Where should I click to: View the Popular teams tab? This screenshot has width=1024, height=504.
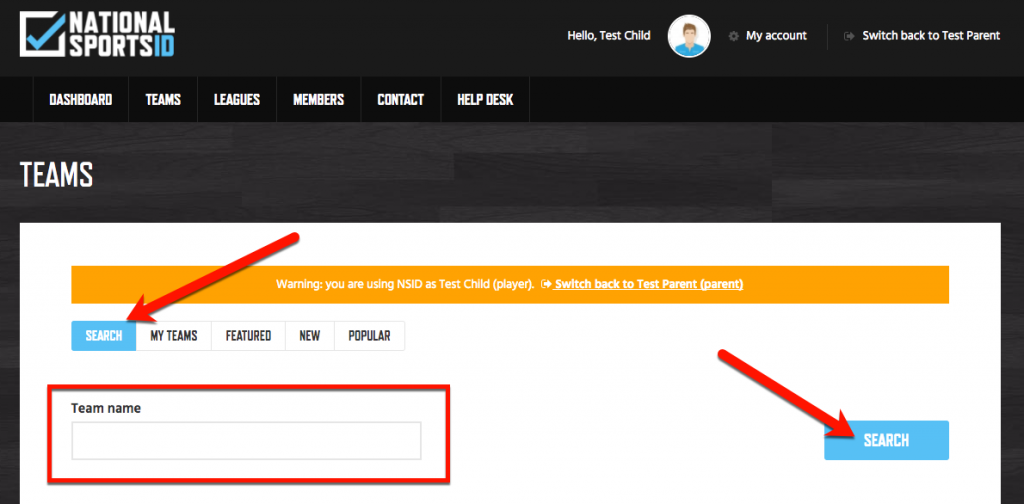370,336
